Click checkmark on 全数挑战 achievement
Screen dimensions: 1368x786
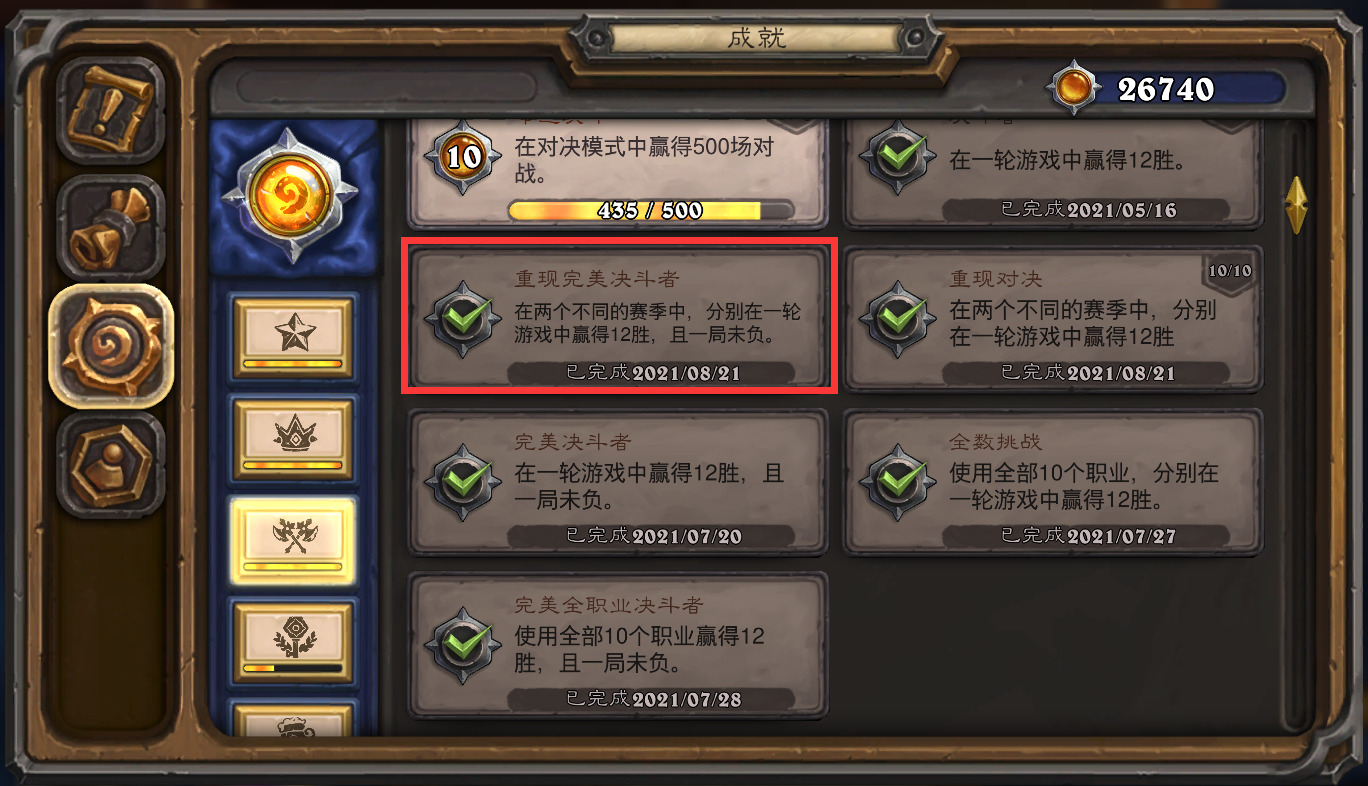897,482
